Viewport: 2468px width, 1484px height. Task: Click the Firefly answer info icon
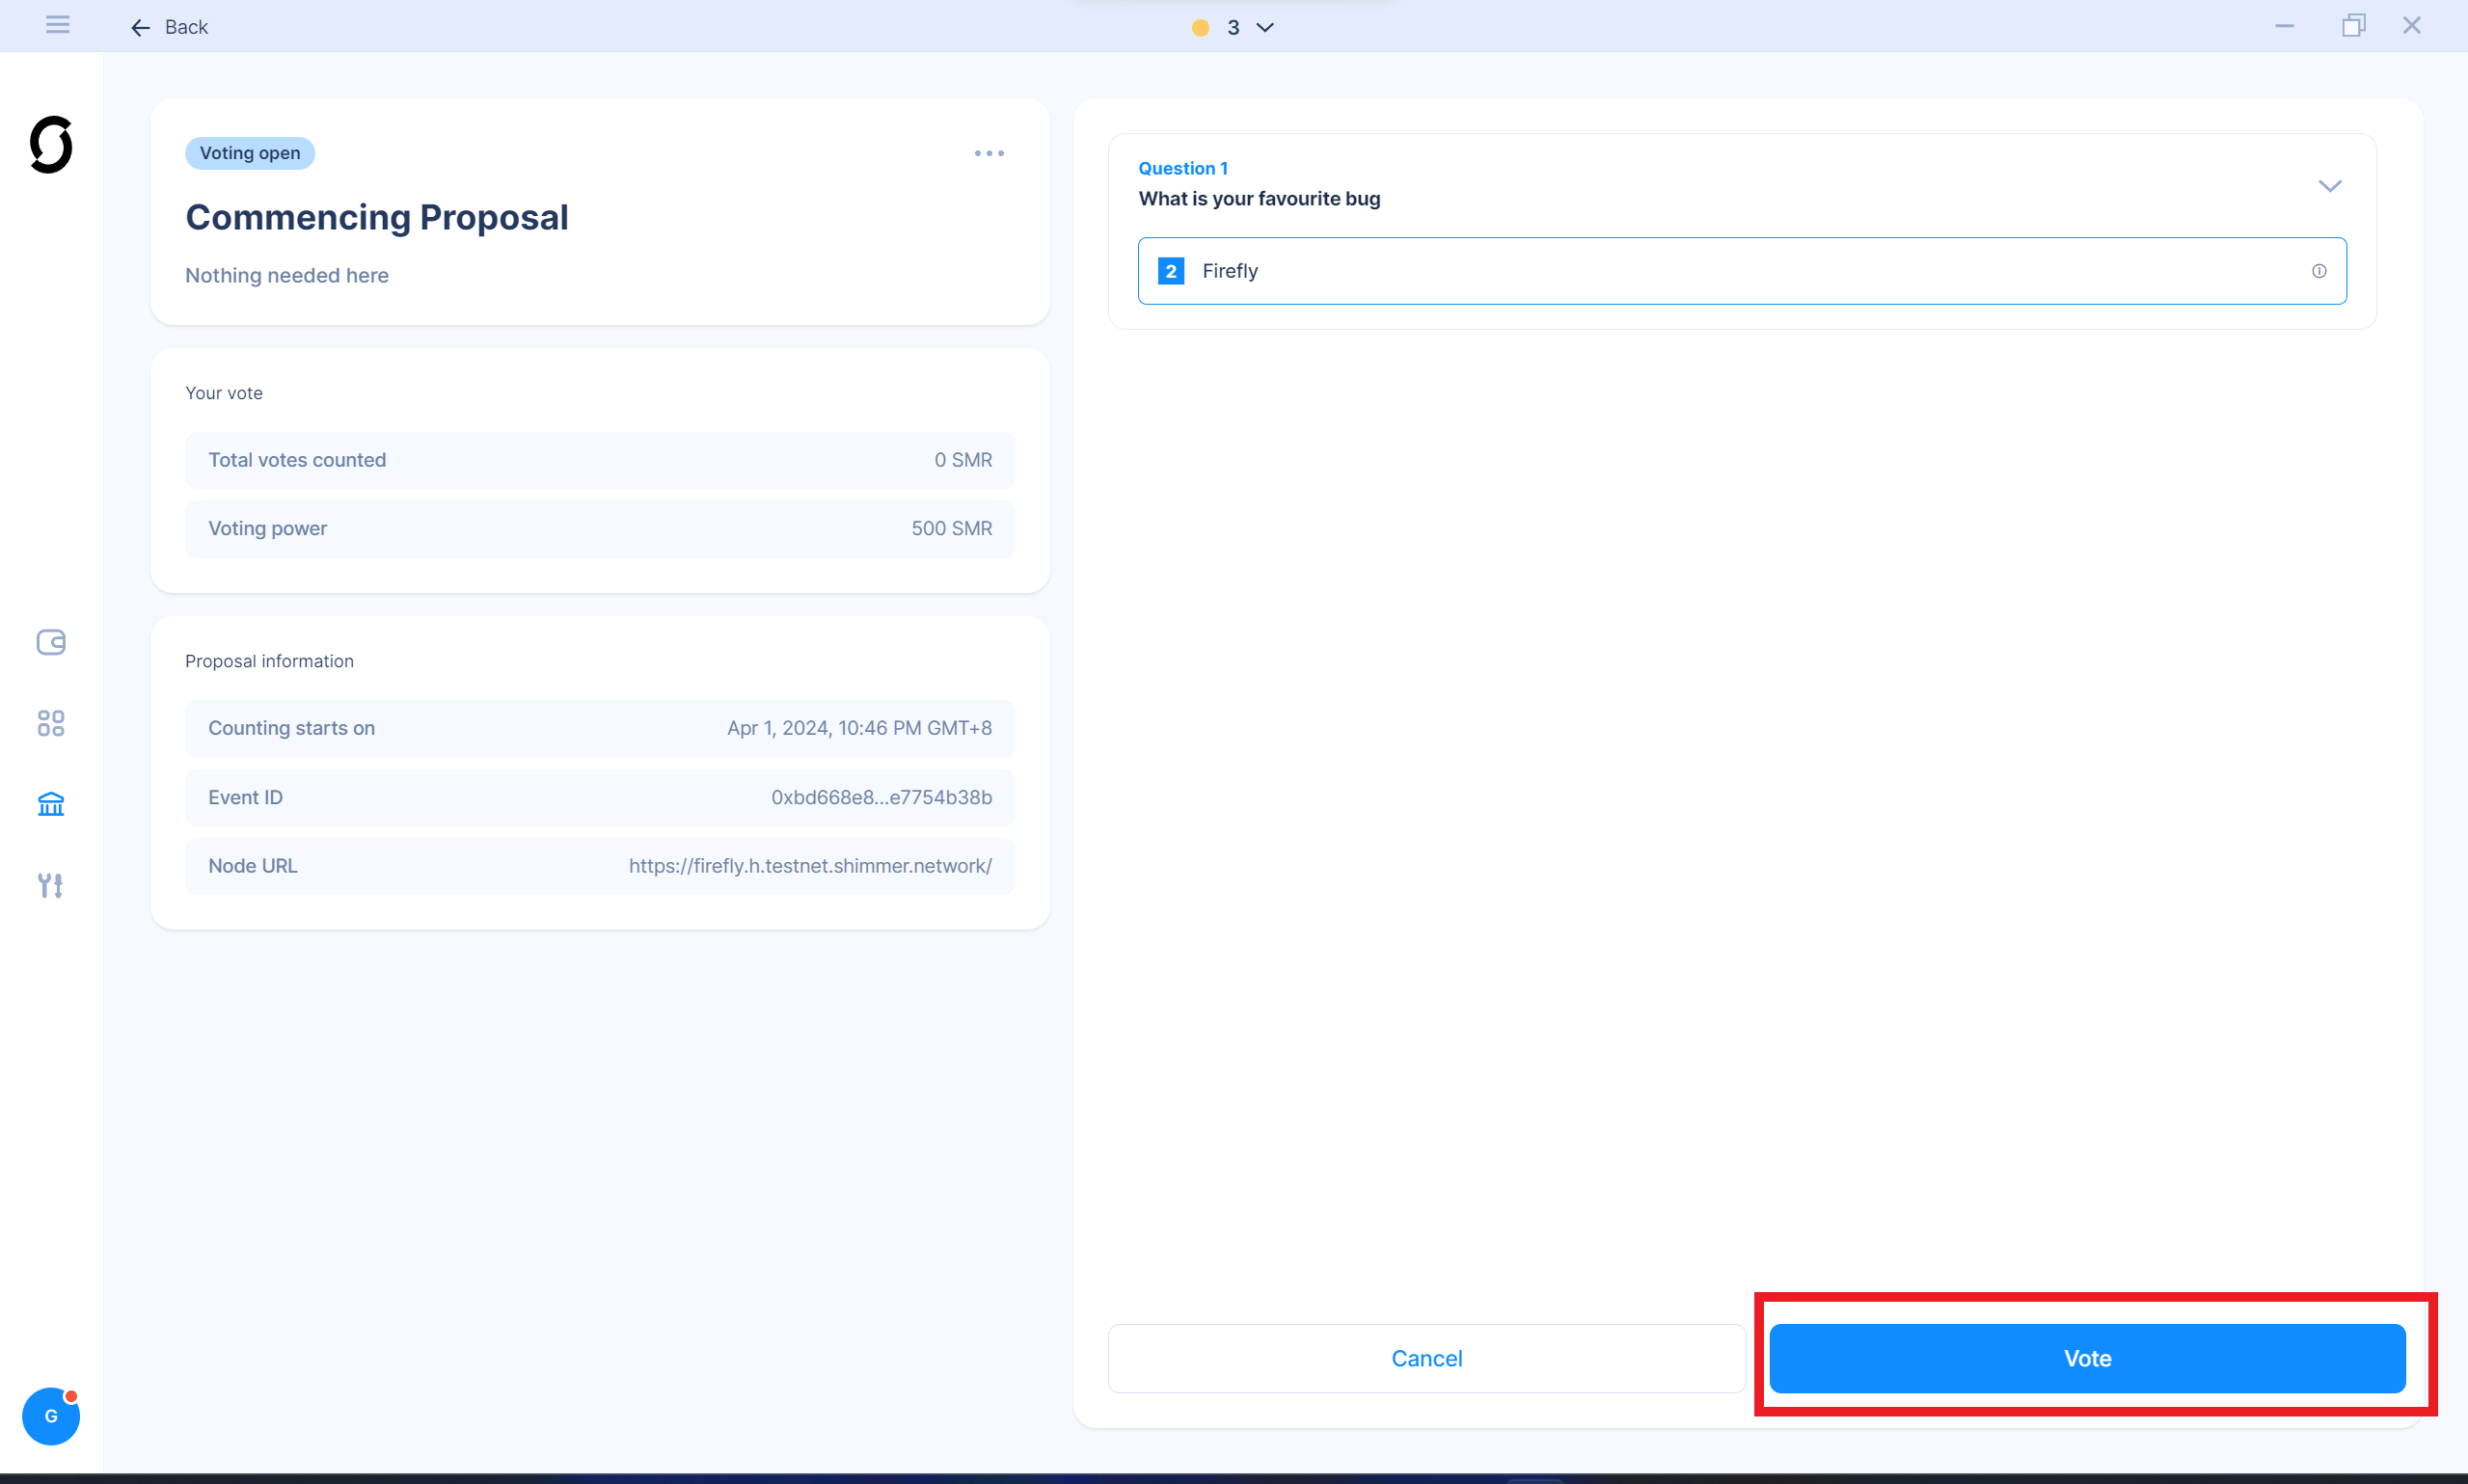click(2319, 271)
